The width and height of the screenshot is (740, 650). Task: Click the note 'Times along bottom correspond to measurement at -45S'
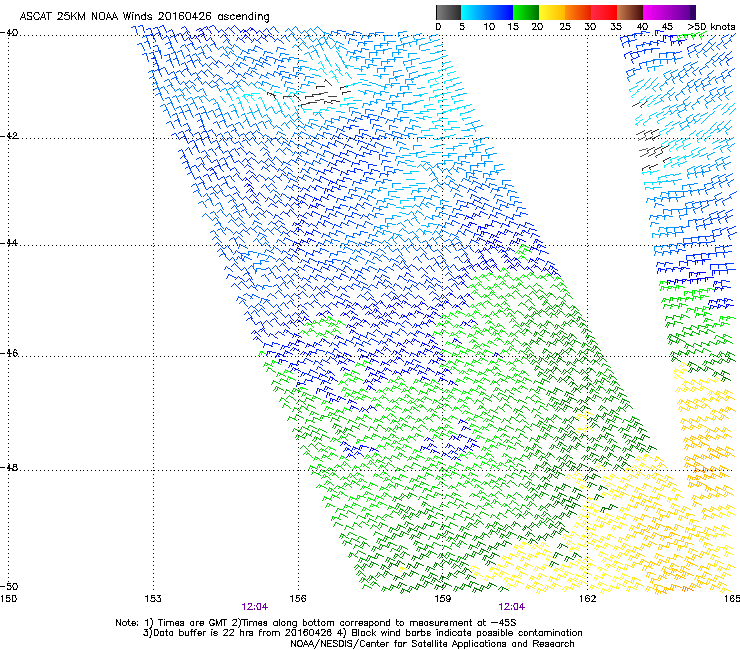pyautogui.click(x=379, y=623)
